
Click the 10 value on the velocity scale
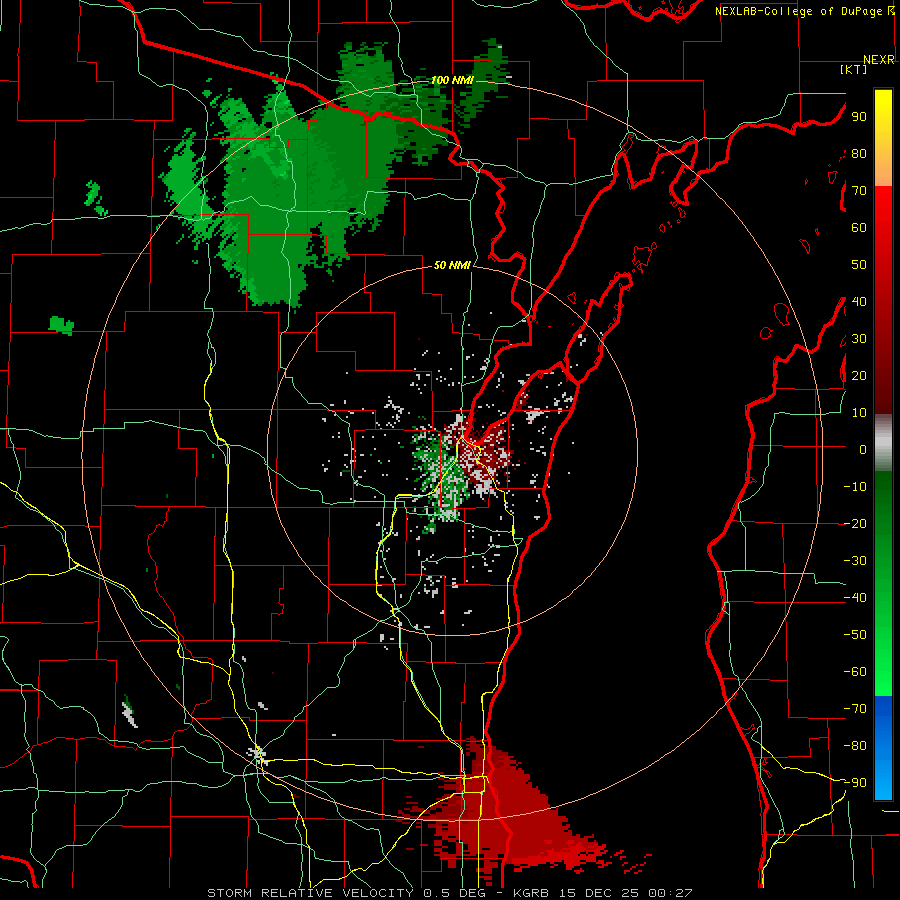click(859, 413)
